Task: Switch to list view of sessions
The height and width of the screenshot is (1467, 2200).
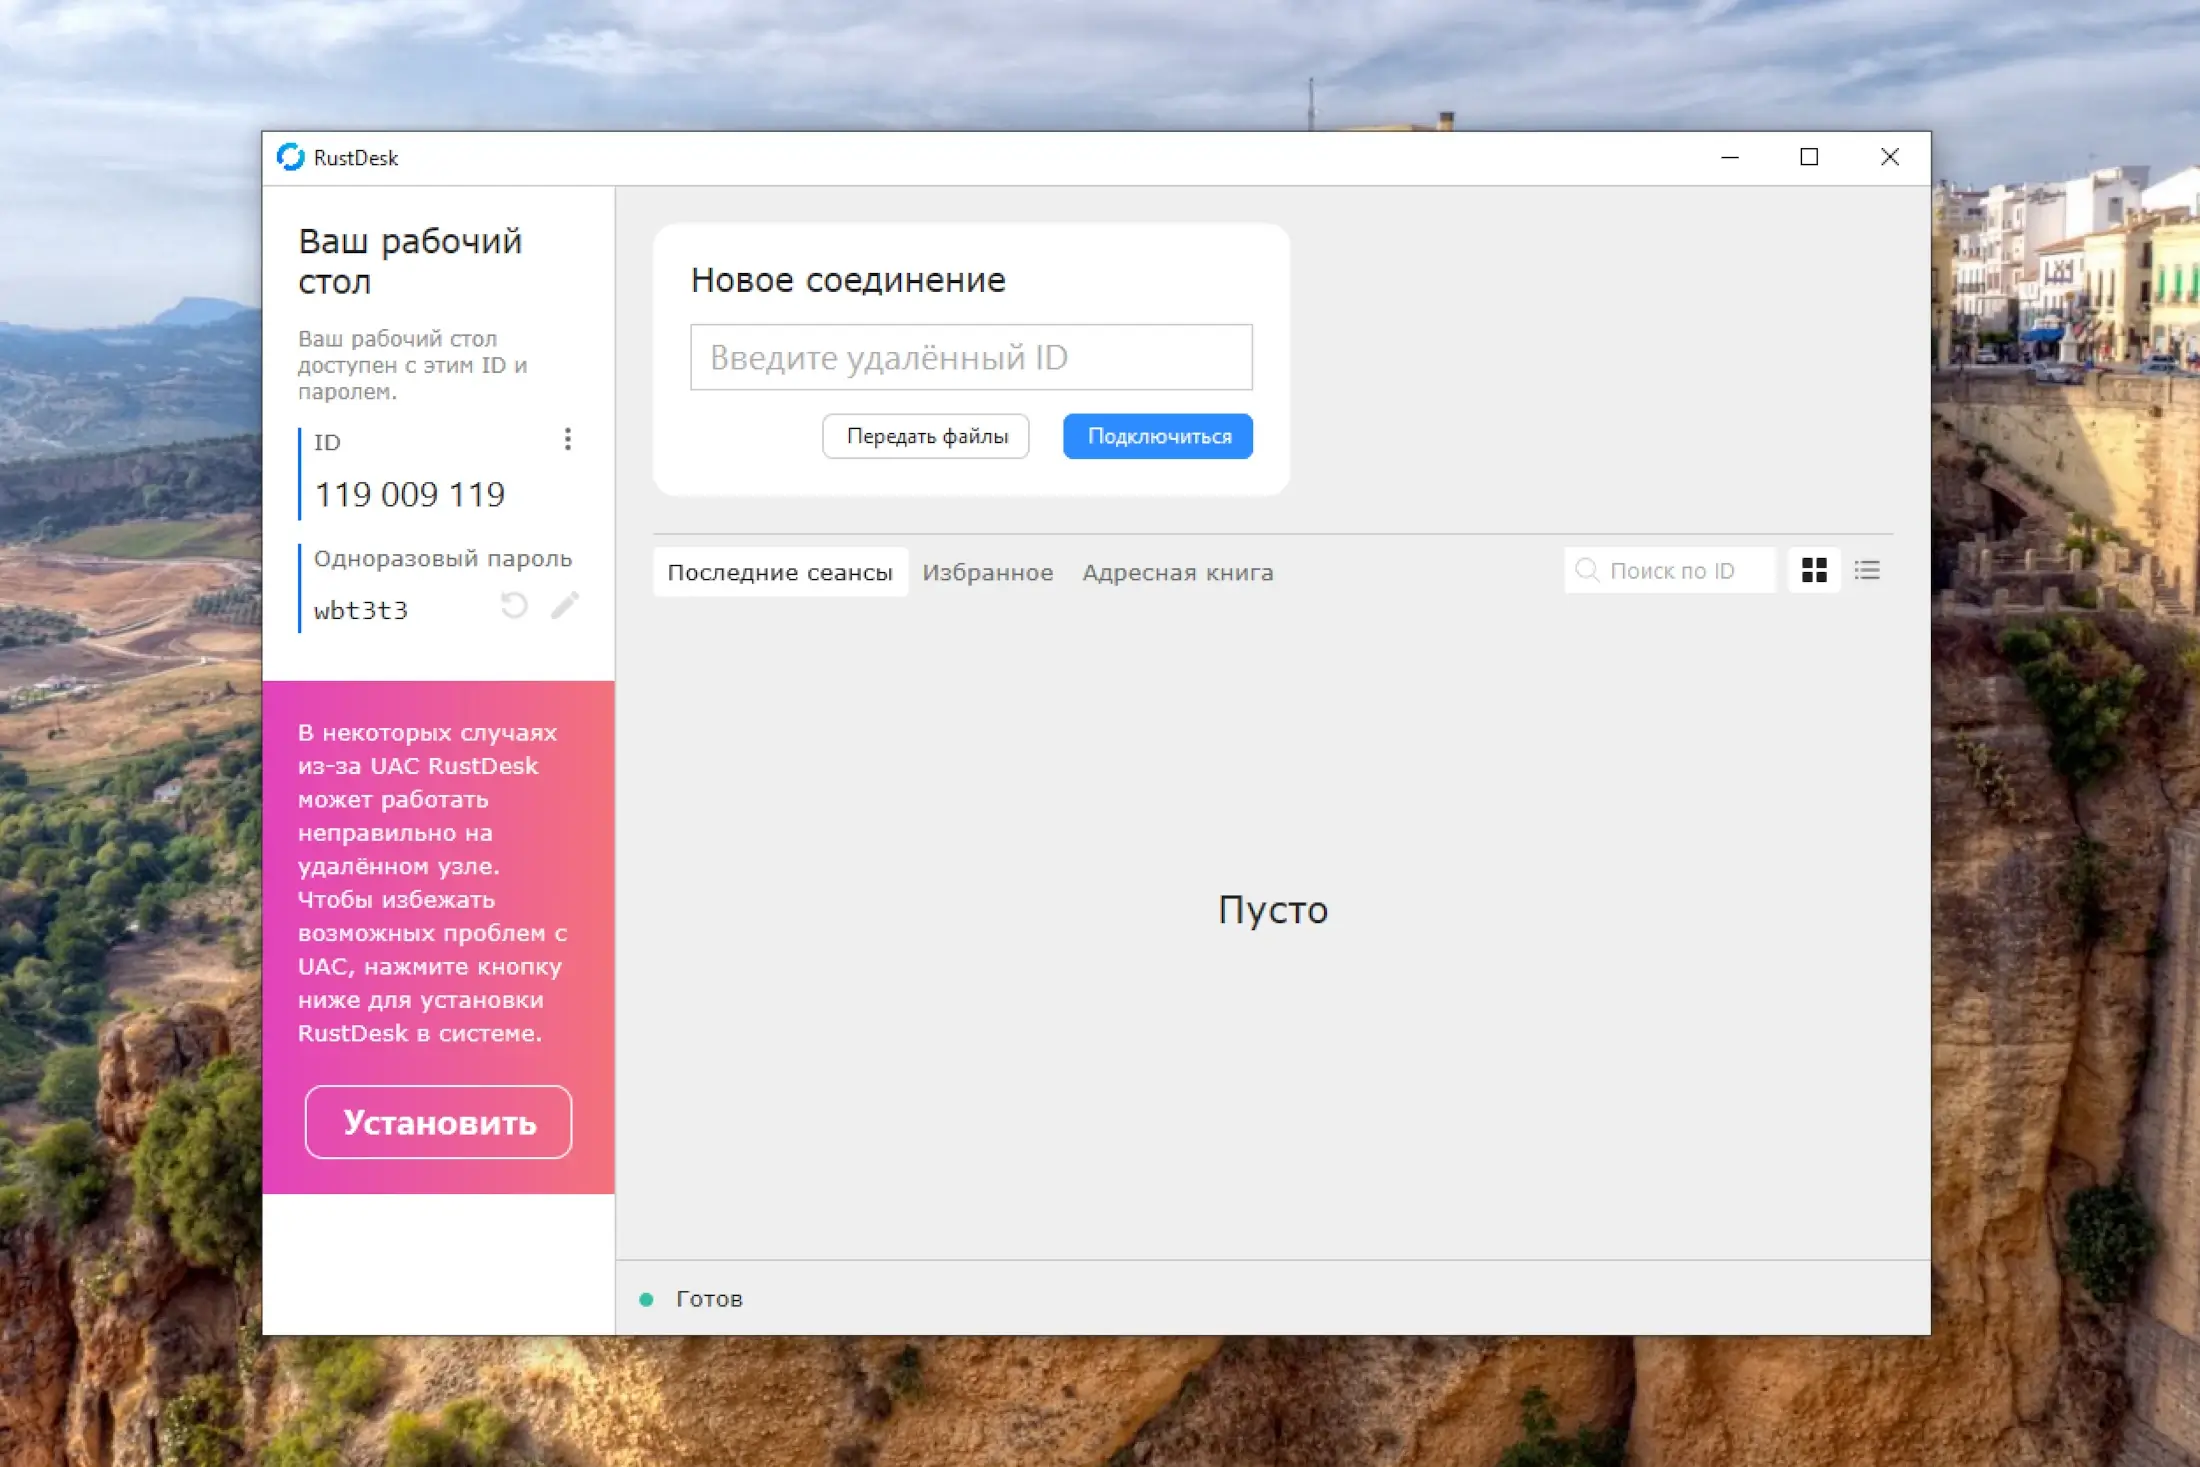Action: click(x=1867, y=570)
